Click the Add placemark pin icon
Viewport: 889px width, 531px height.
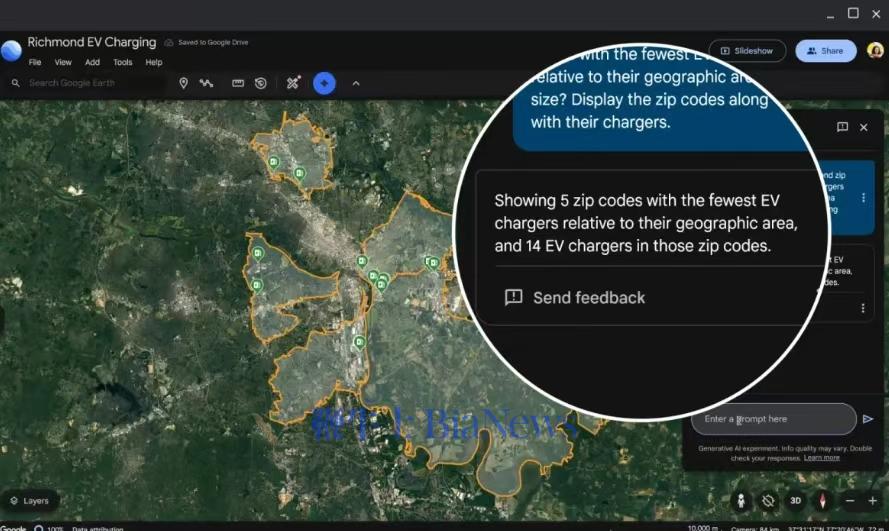[x=183, y=83]
